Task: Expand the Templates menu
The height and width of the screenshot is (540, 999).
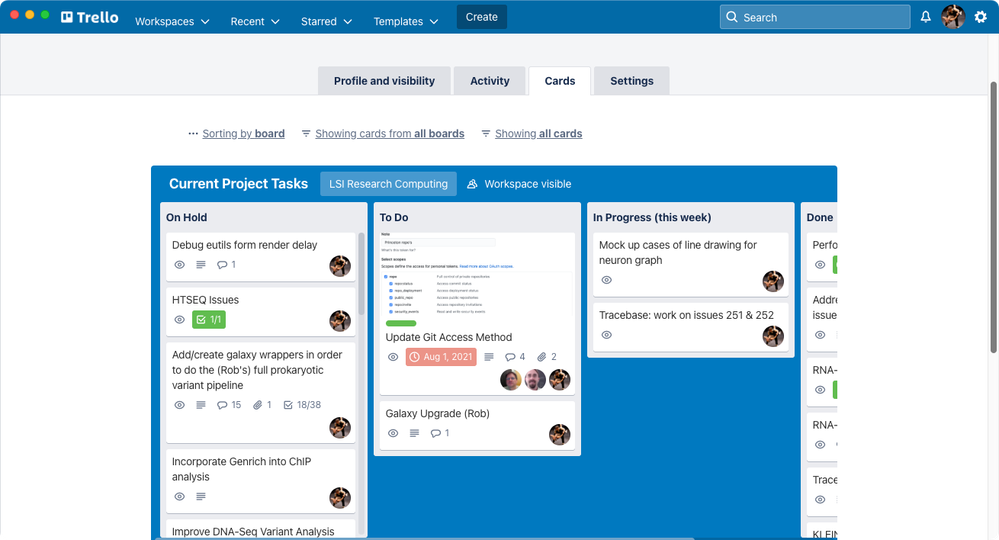Action: click(406, 21)
